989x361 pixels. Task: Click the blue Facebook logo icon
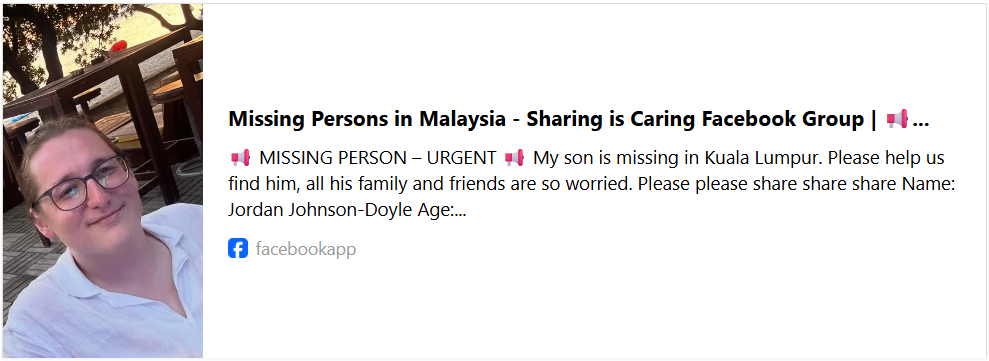[238, 249]
